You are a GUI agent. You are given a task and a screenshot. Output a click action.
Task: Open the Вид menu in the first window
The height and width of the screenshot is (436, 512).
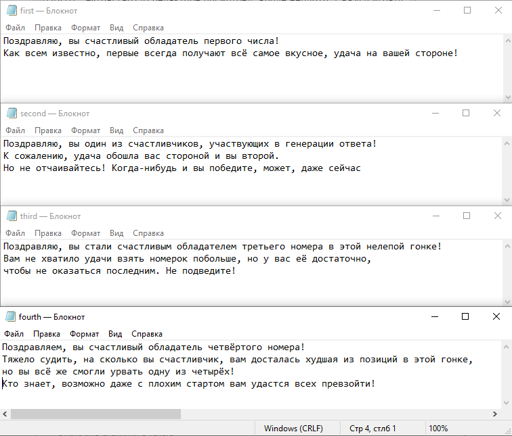[116, 28]
